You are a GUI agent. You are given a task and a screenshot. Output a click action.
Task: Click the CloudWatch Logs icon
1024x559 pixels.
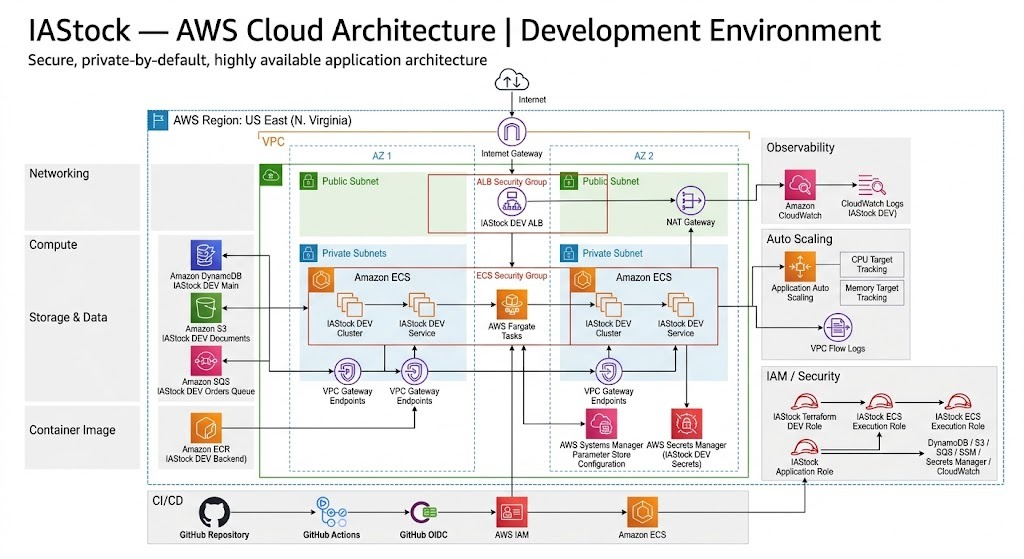[x=872, y=185]
